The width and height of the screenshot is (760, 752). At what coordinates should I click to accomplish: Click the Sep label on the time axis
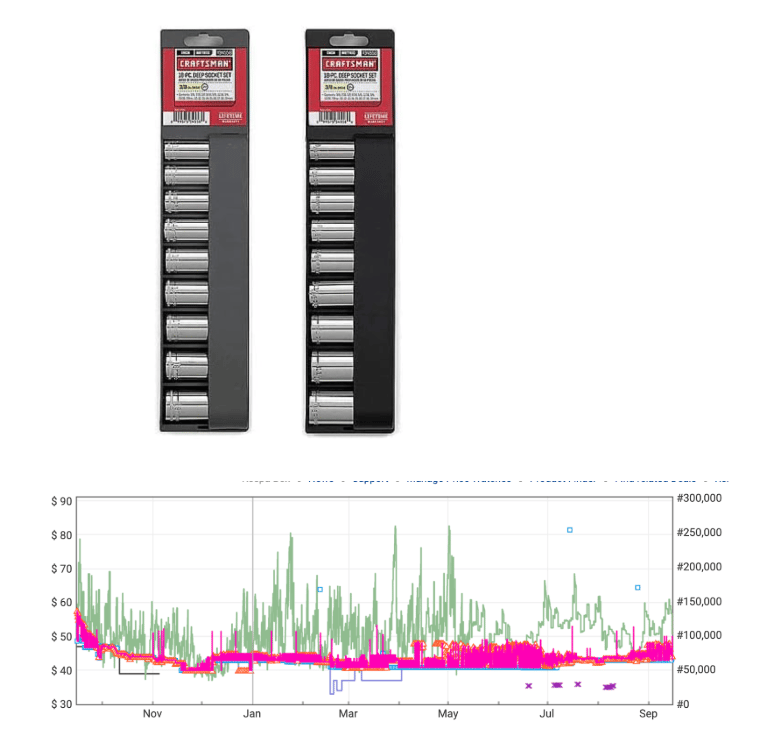[648, 714]
